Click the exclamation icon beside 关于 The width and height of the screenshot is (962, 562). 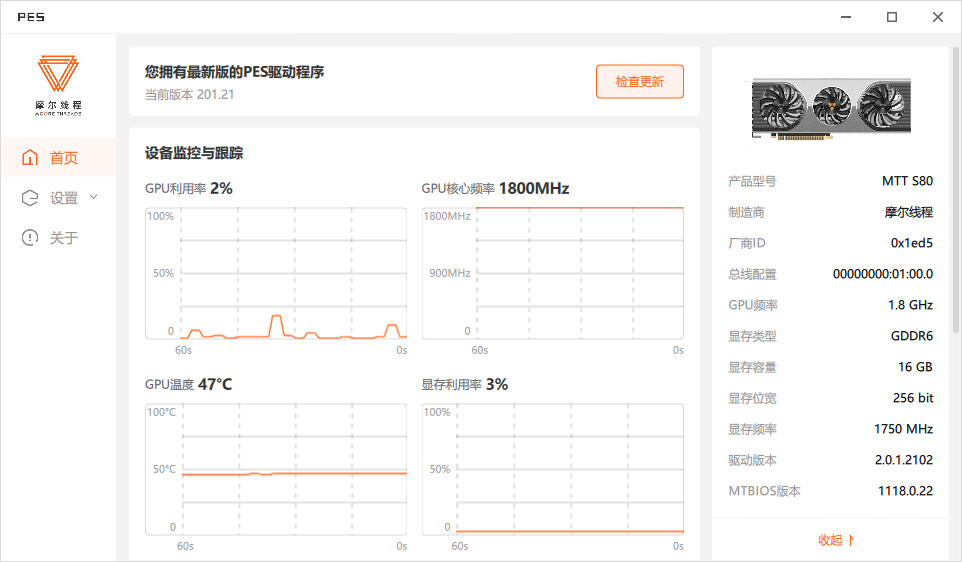pyautogui.click(x=30, y=238)
